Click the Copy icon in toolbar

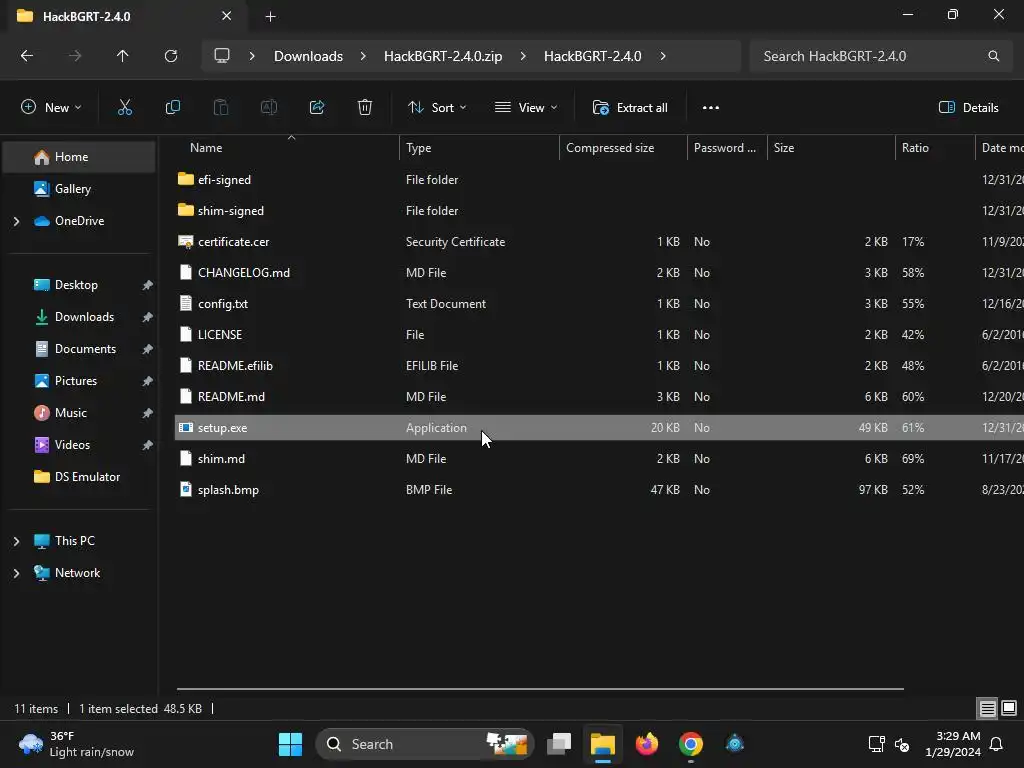(x=172, y=108)
